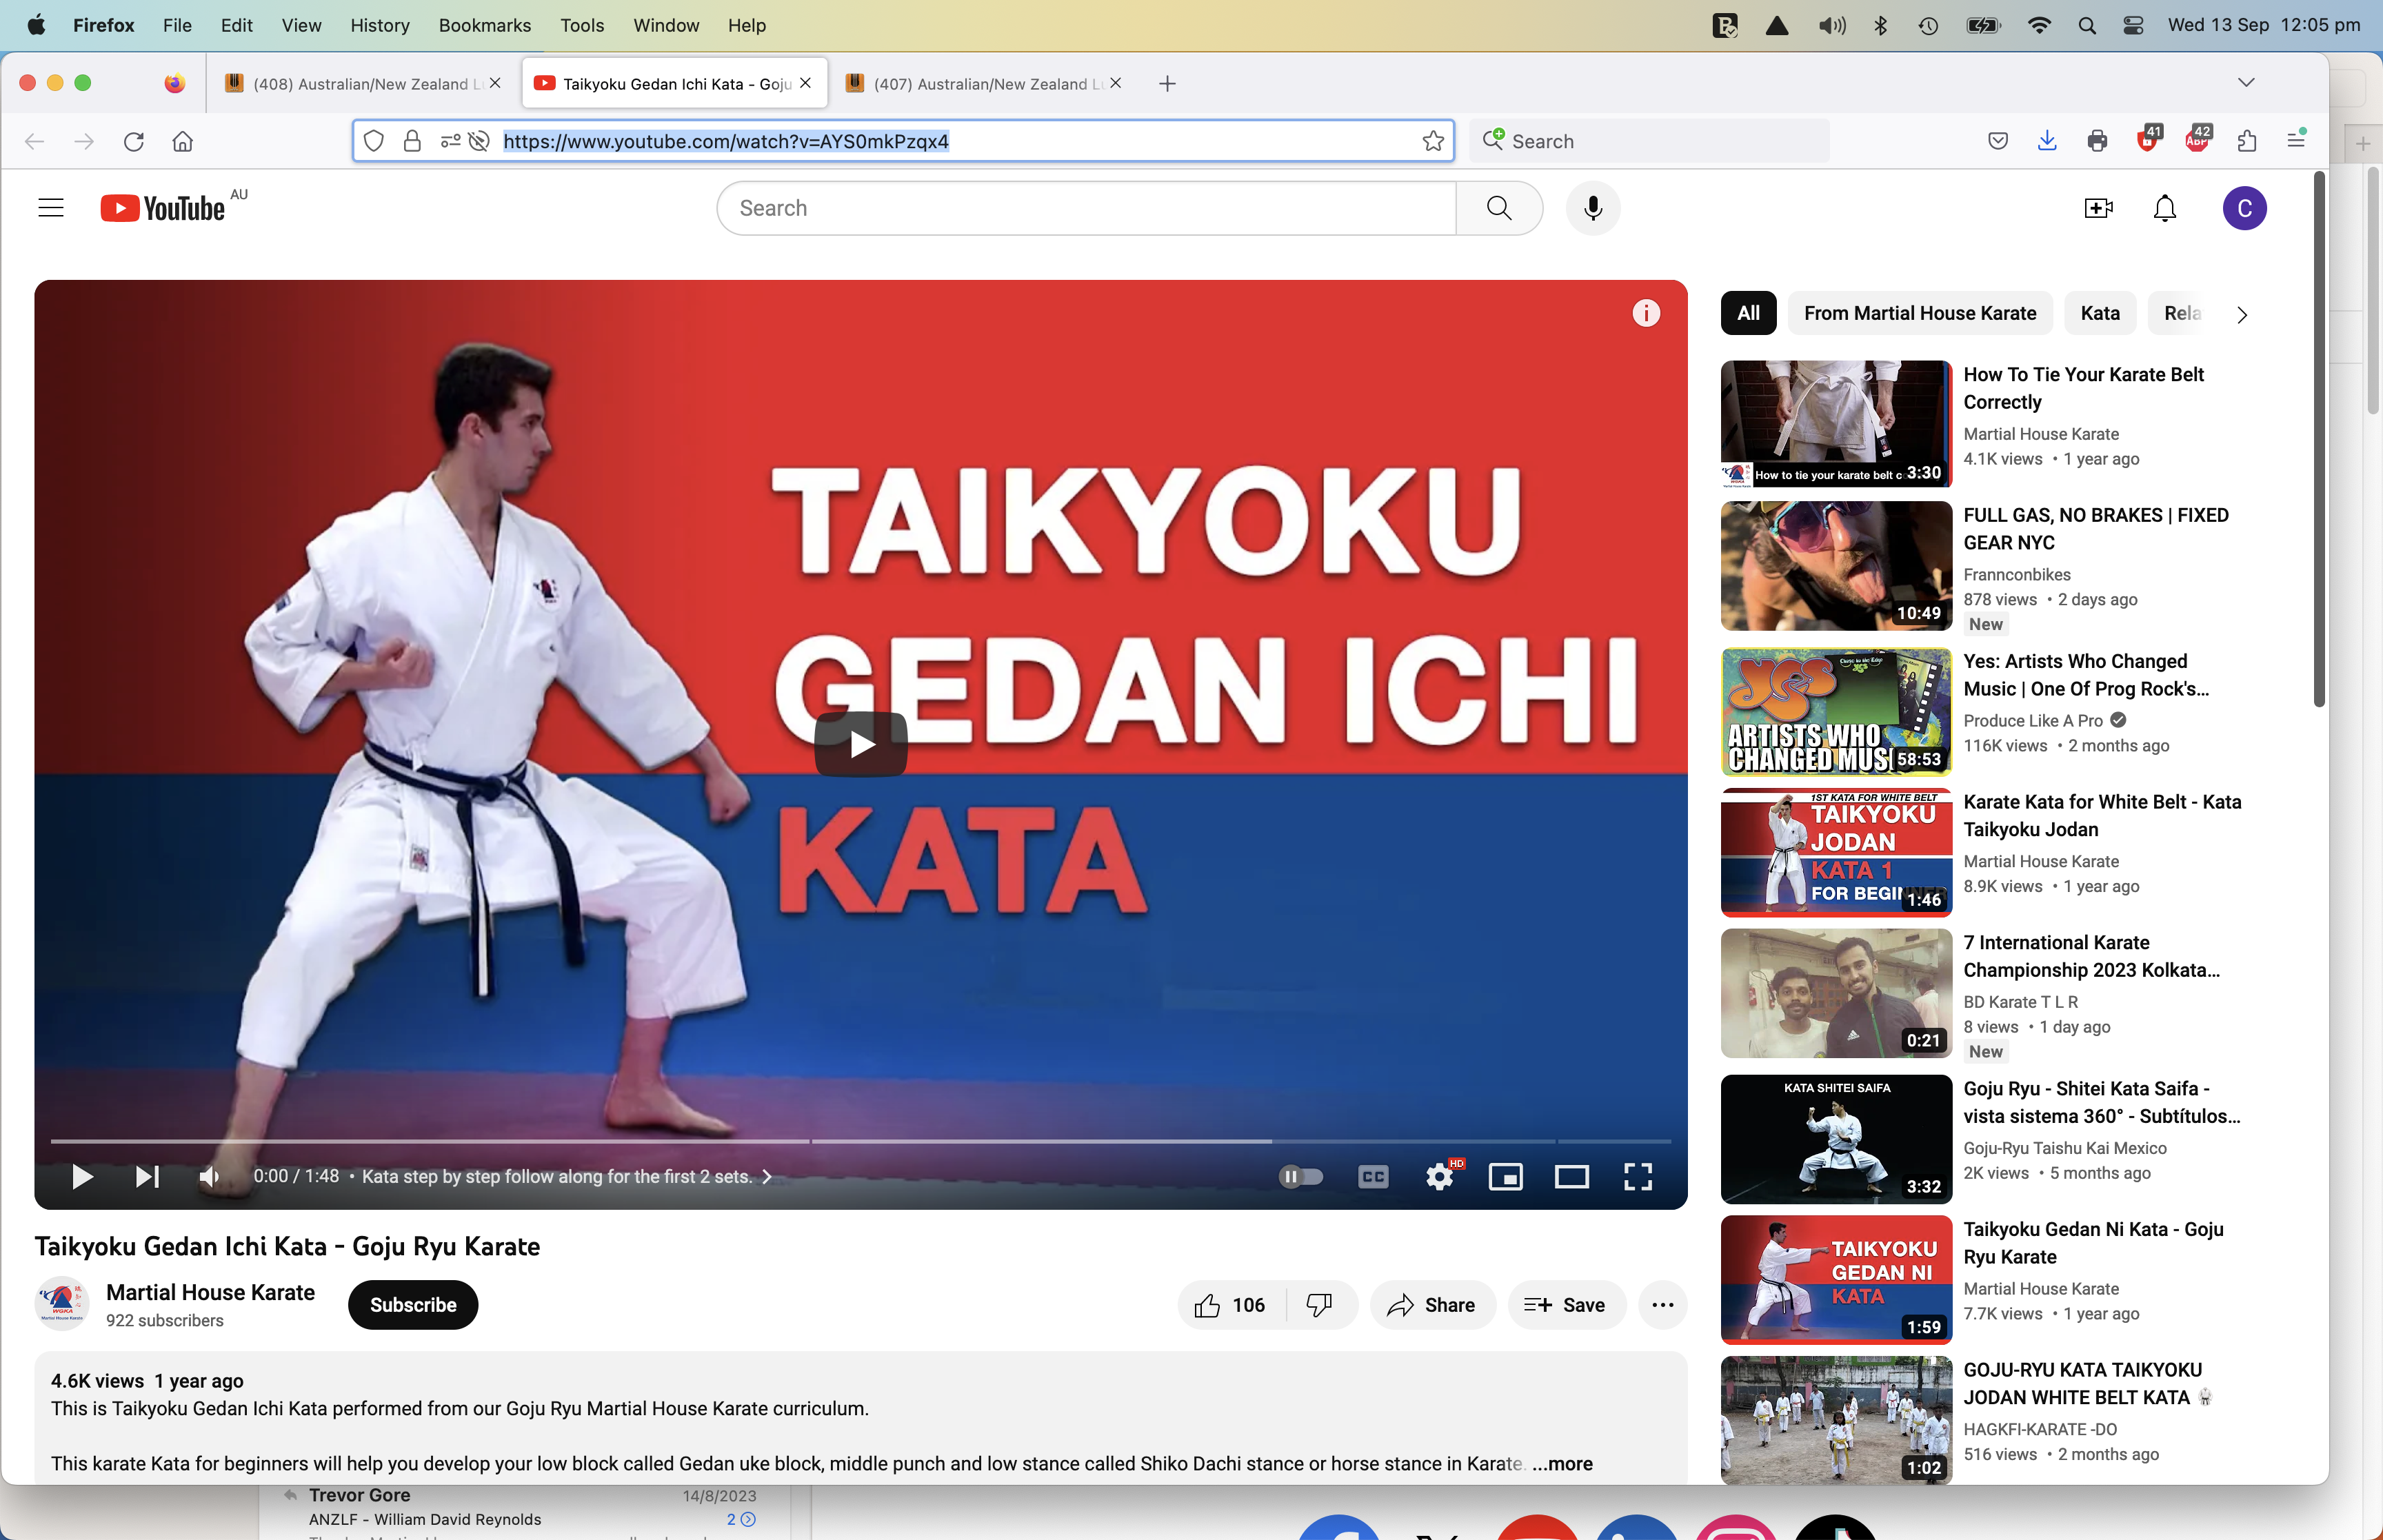Open a new tab plus button

point(1167,83)
